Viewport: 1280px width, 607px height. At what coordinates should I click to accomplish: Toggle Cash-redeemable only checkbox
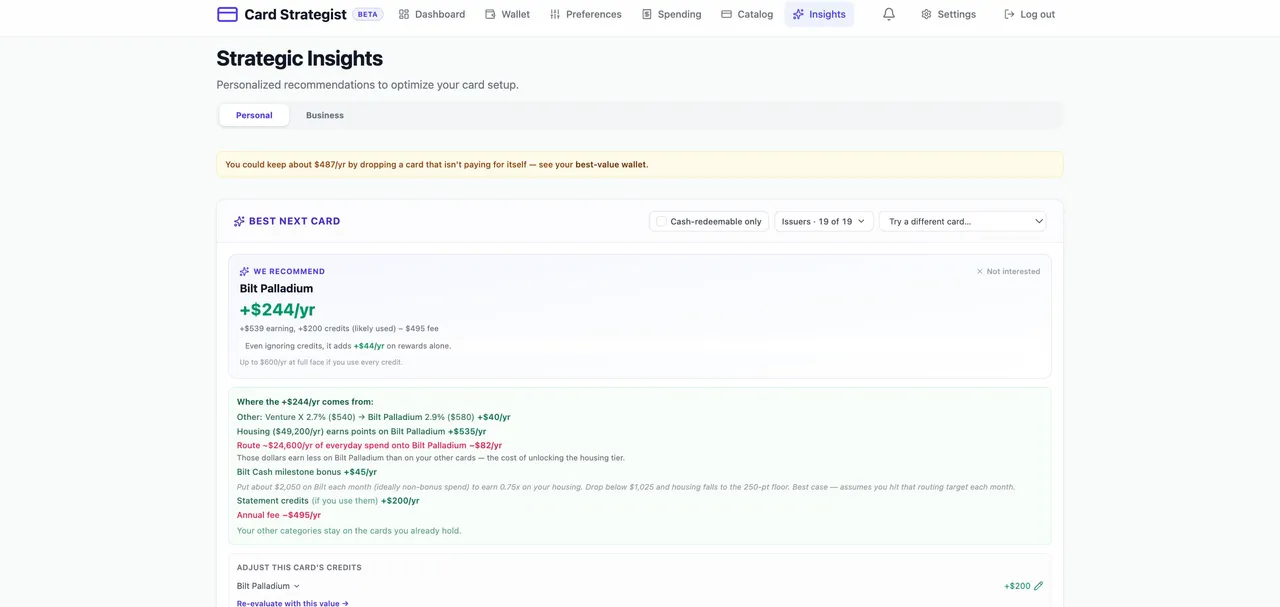coord(661,221)
